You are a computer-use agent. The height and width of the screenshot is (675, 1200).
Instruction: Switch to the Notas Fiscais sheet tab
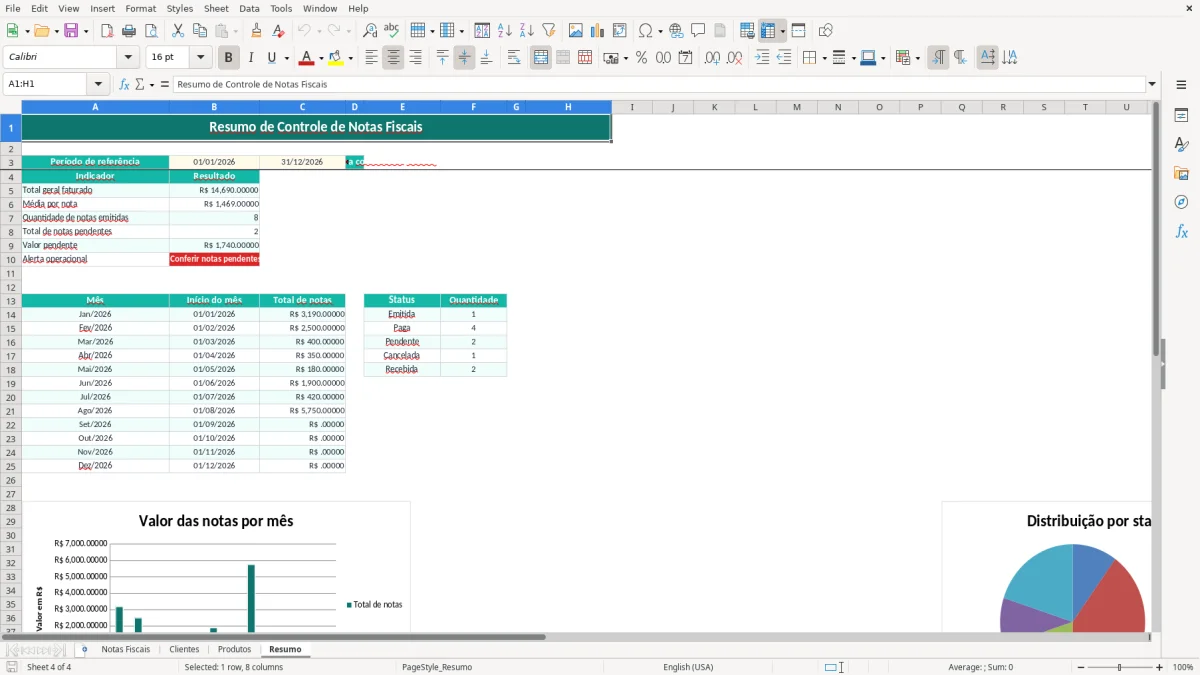click(126, 650)
